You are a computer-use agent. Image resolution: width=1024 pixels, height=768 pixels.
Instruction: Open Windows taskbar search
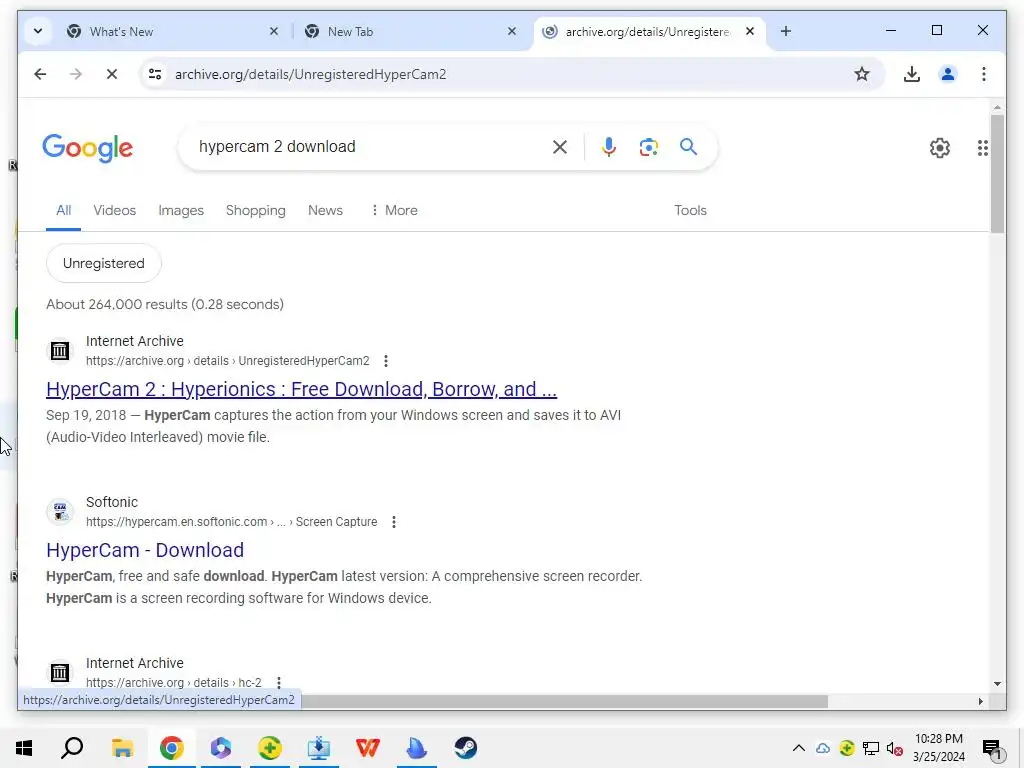click(x=72, y=748)
